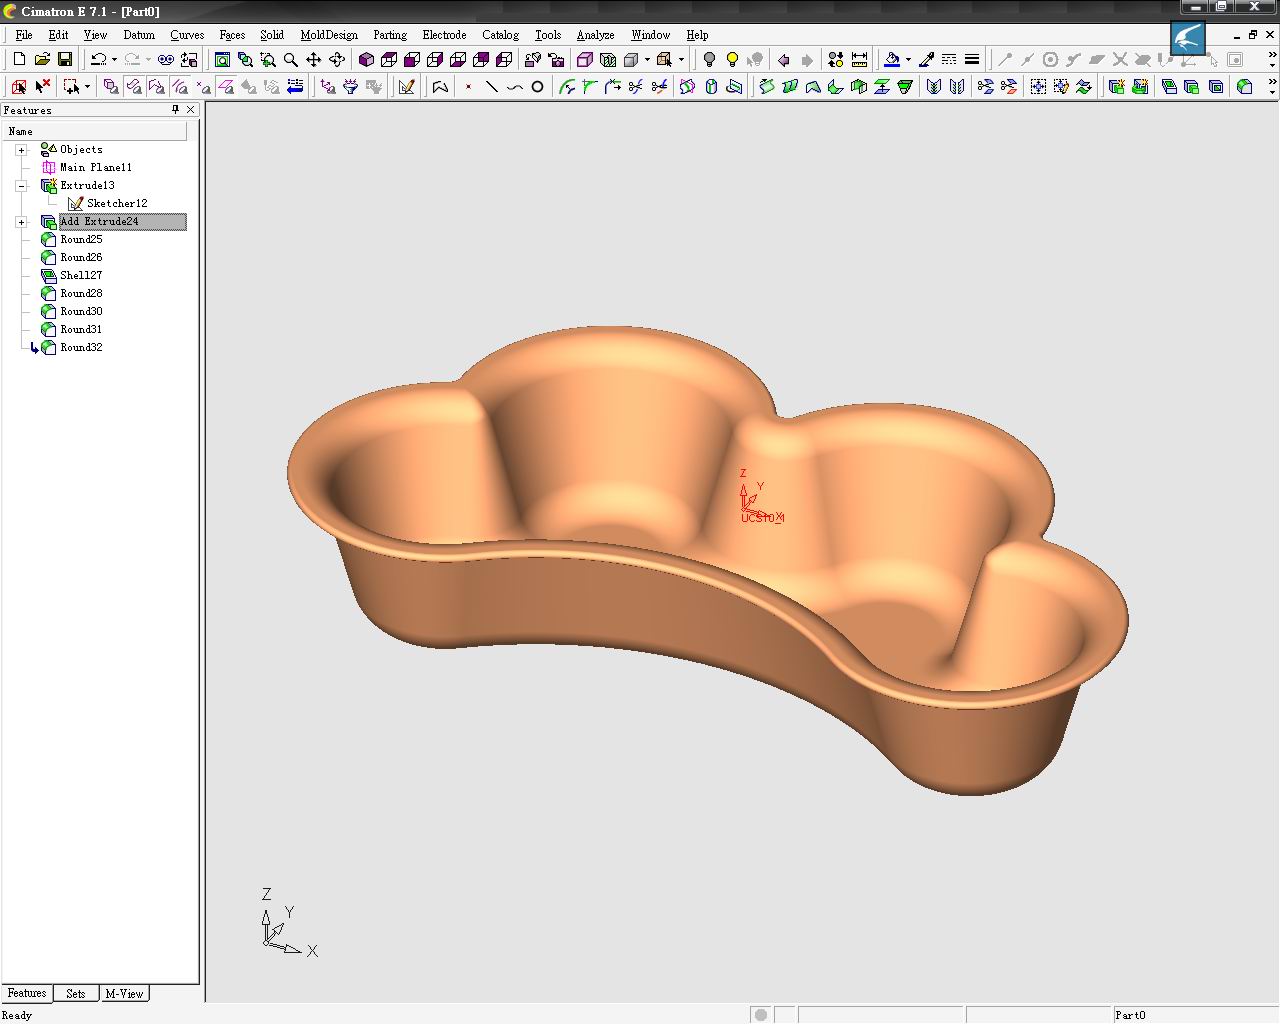Select Round32 feature
1280x1024 pixels.
pyautogui.click(x=81, y=348)
